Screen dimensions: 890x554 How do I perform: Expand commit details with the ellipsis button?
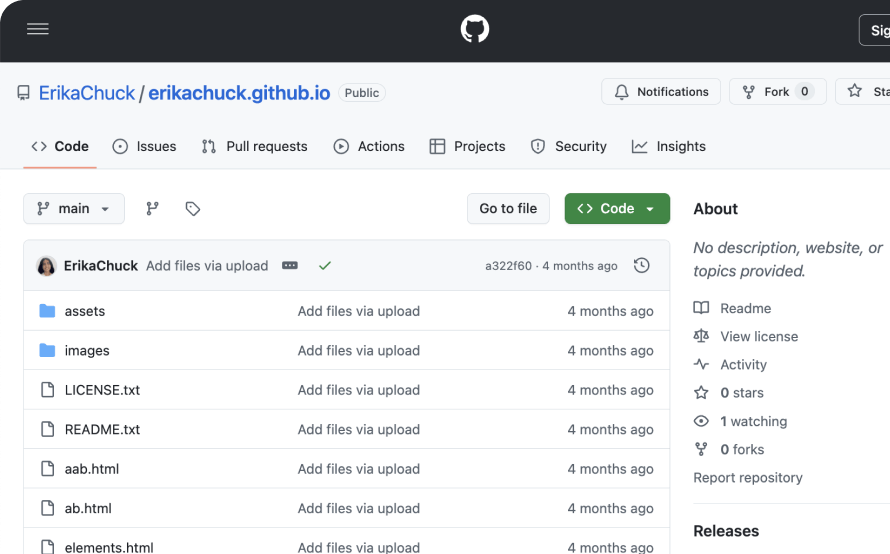289,266
